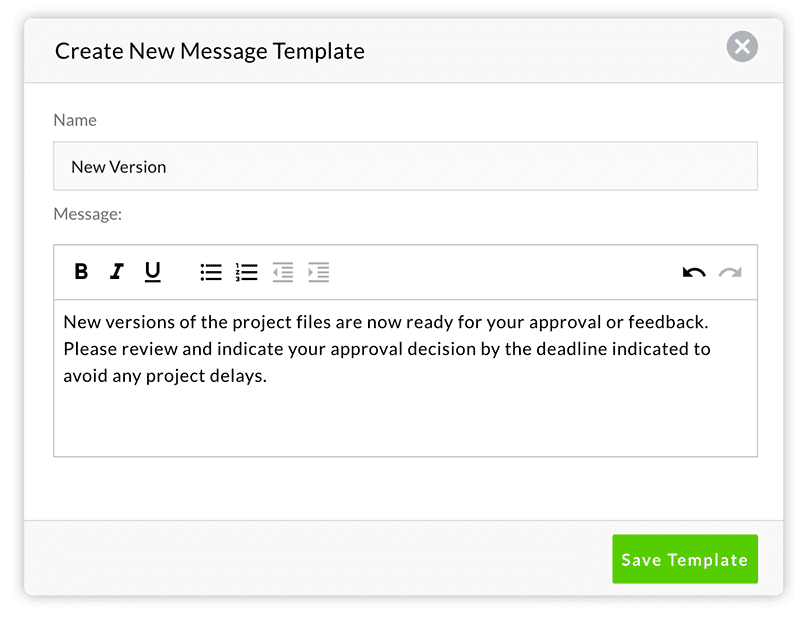This screenshot has width=800, height=620.
Task: Place cursor in line starting Please review
Action: (387, 349)
